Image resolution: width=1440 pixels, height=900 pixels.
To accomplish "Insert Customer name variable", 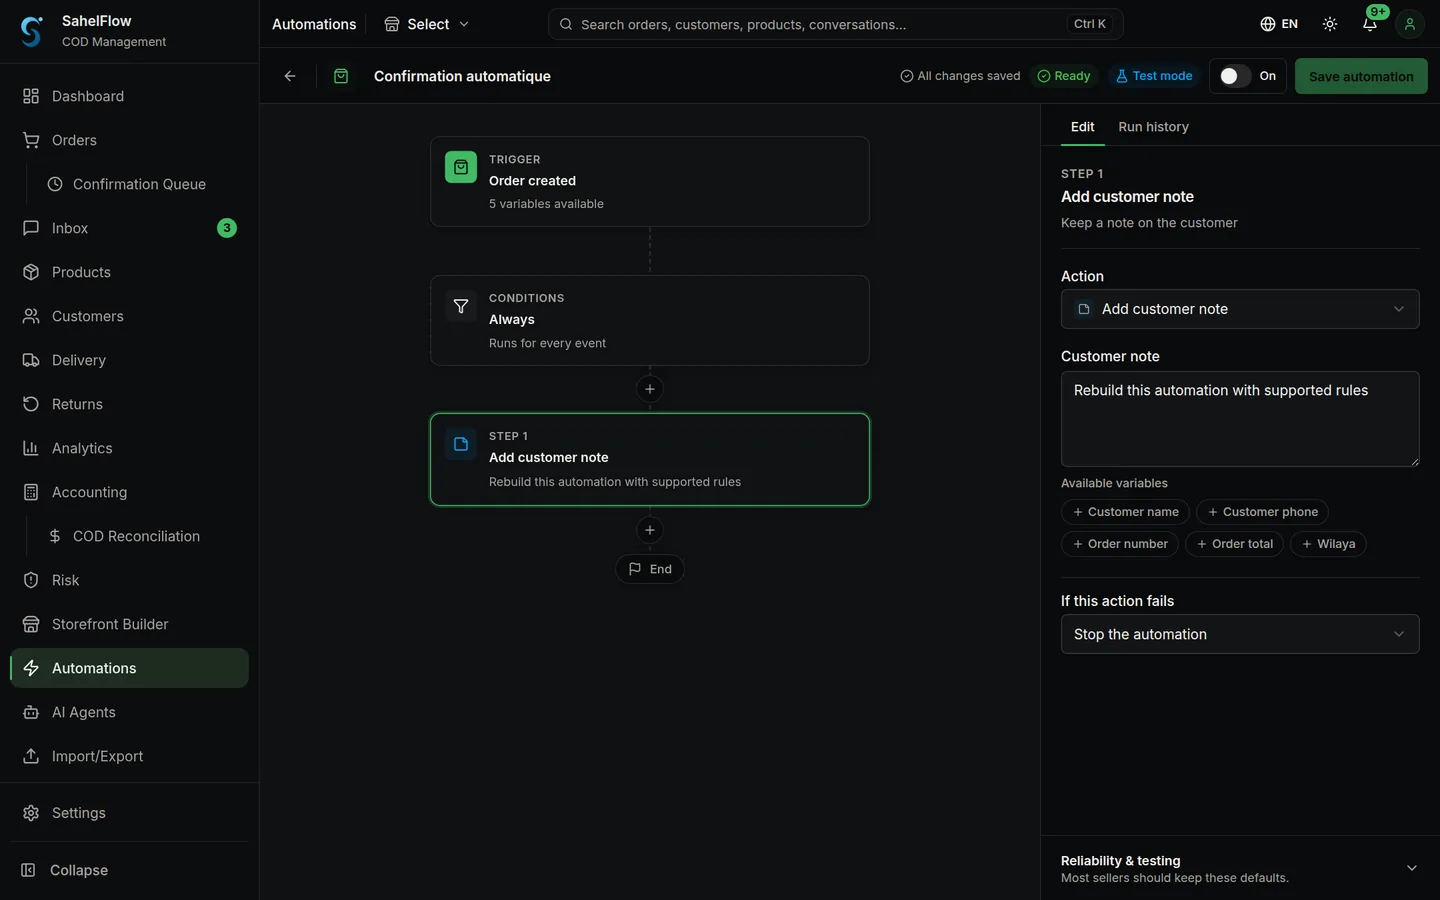I will [x=1125, y=512].
